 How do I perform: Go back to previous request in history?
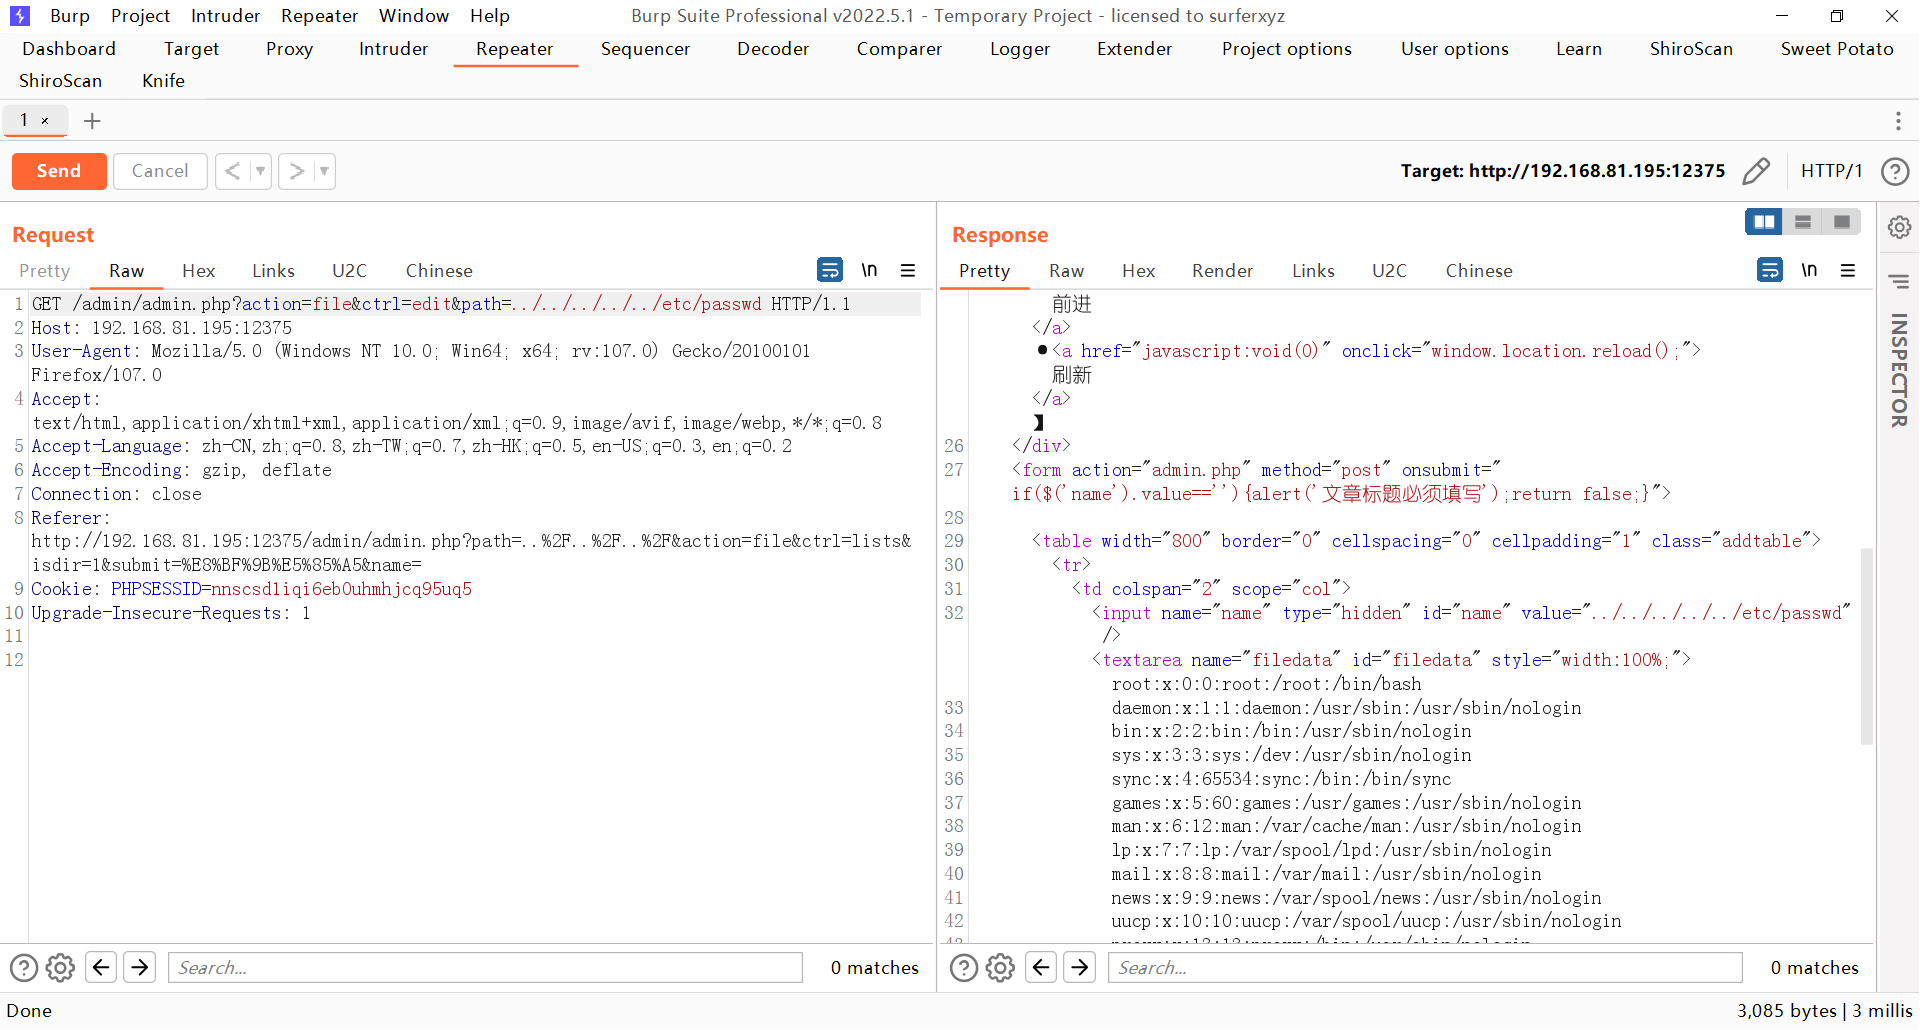(232, 171)
